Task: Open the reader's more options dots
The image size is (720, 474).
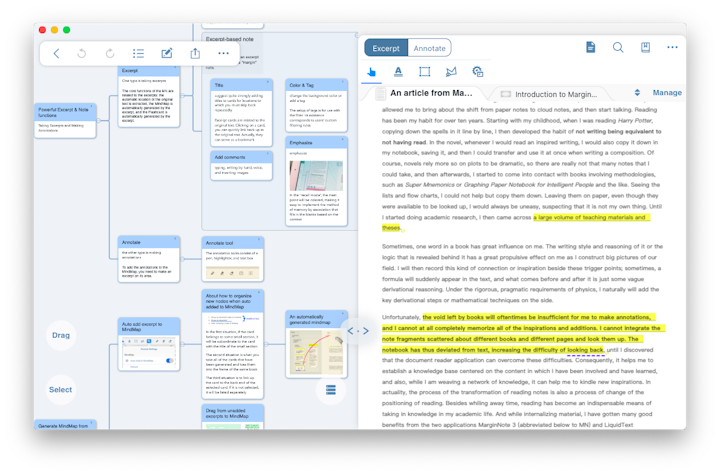Action: tap(672, 47)
